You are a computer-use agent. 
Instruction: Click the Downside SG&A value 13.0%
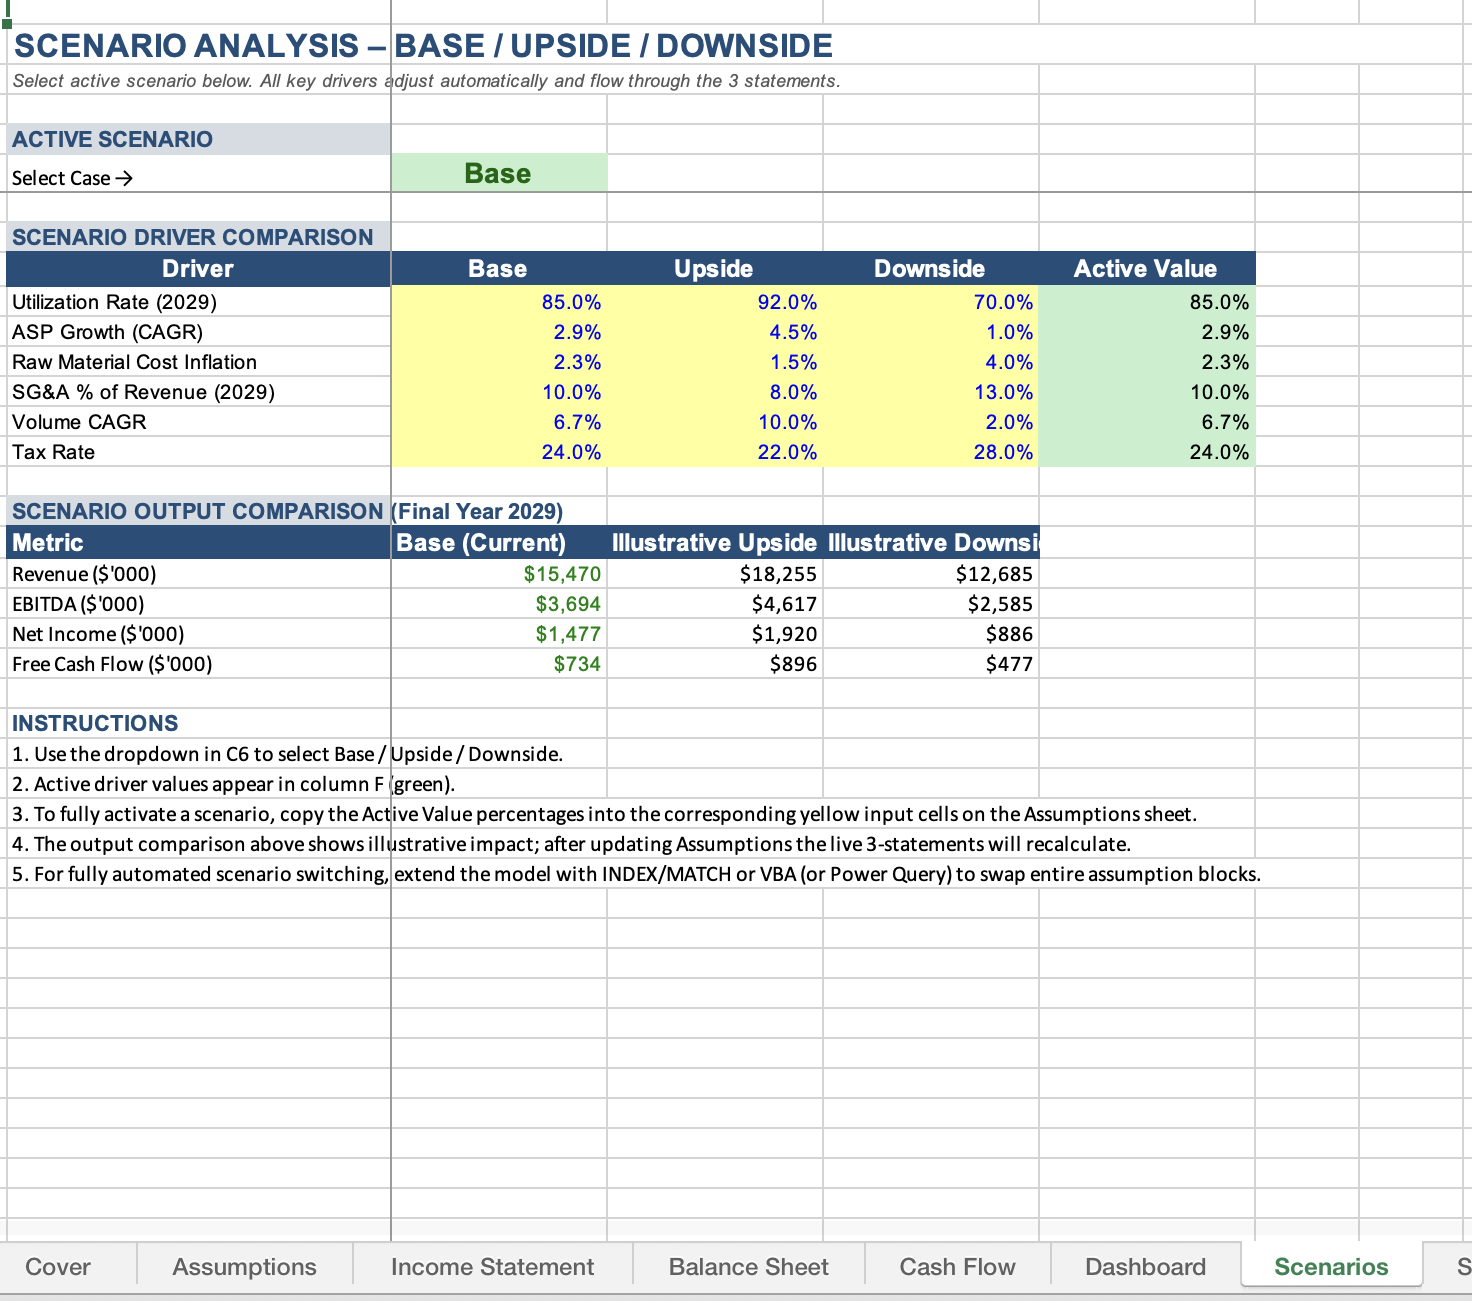(931, 392)
